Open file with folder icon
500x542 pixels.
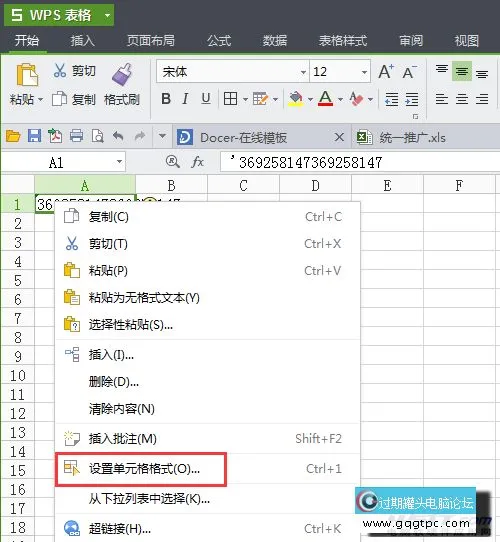[x=13, y=136]
